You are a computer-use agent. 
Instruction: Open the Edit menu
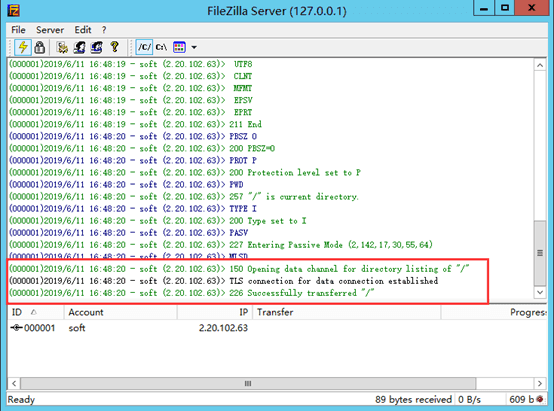coord(83,30)
